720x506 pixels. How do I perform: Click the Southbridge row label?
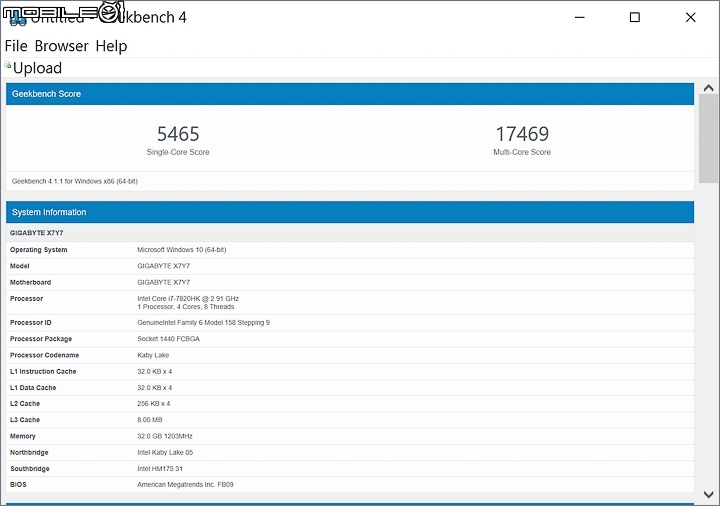(x=30, y=469)
